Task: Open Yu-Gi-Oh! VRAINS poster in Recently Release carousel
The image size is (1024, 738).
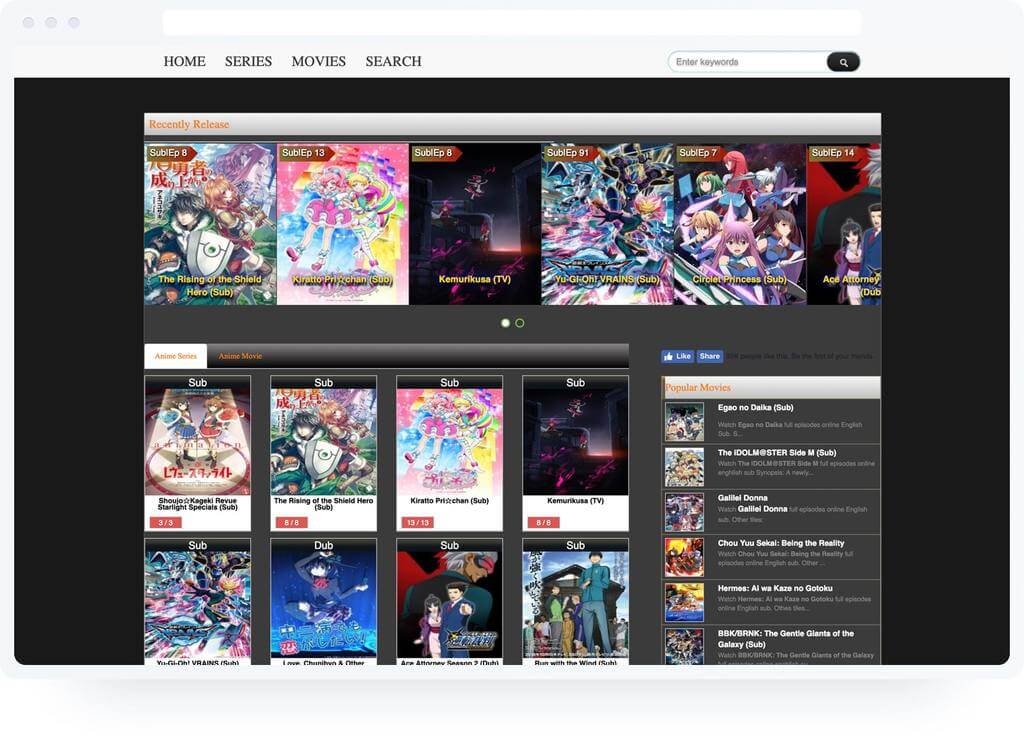Action: (607, 224)
